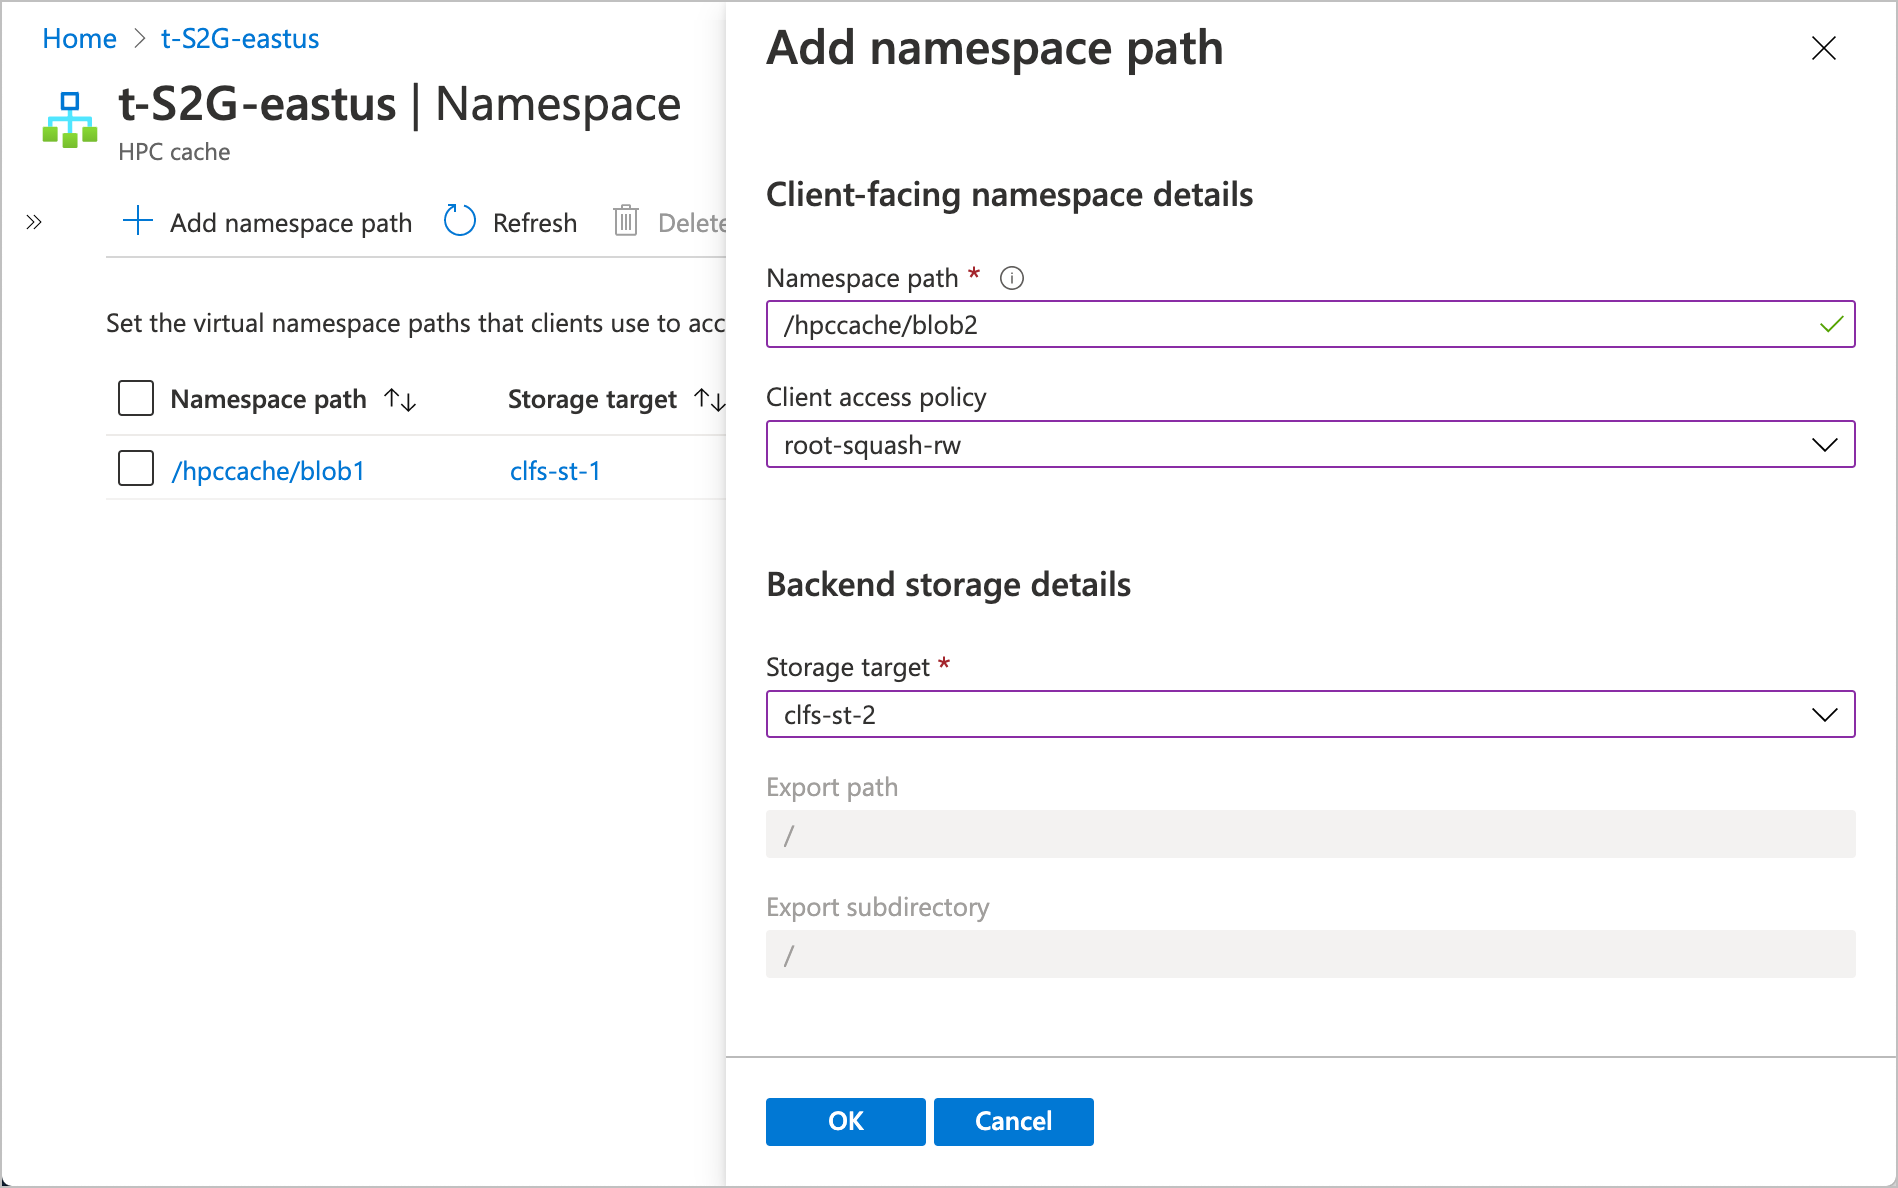1898x1188 pixels.
Task: Select all rows via header checkbox
Action: point(135,398)
